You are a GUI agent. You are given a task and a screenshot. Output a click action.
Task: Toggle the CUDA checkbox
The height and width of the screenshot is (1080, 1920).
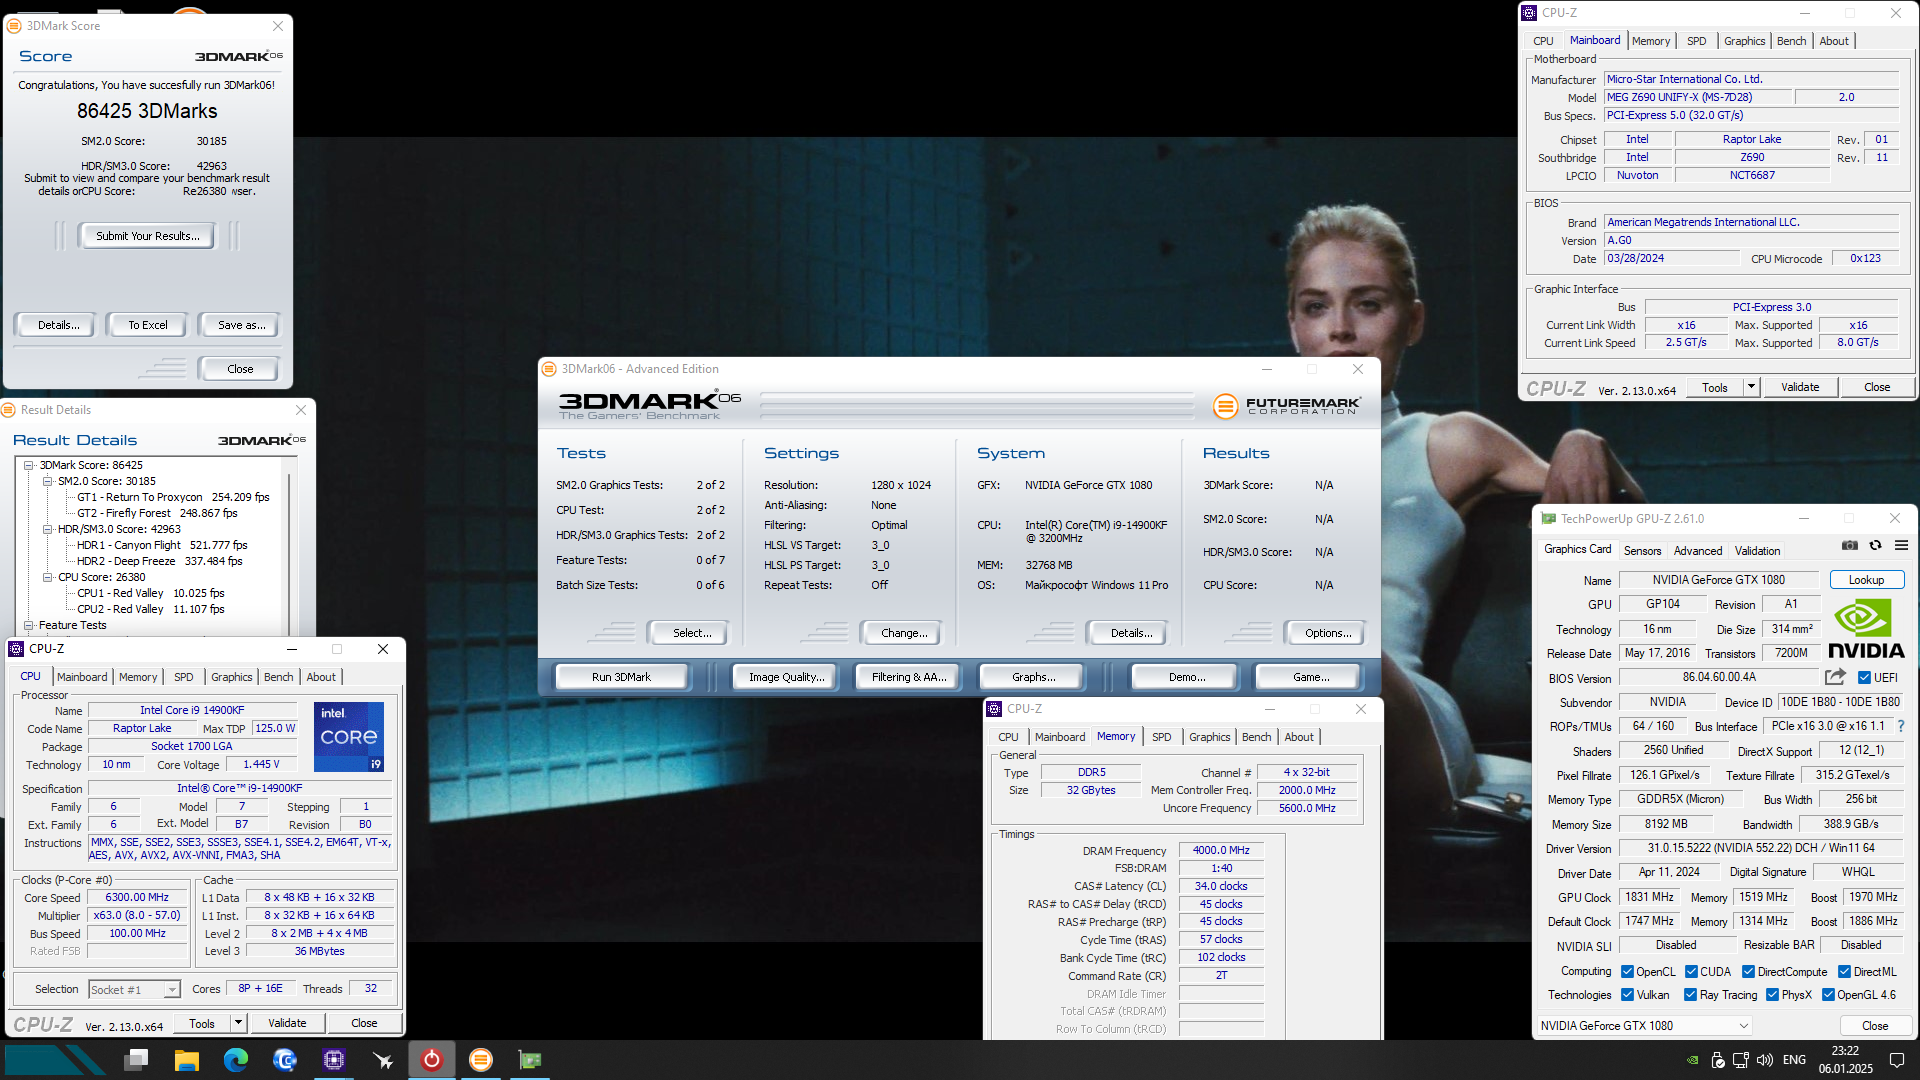pyautogui.click(x=1691, y=972)
